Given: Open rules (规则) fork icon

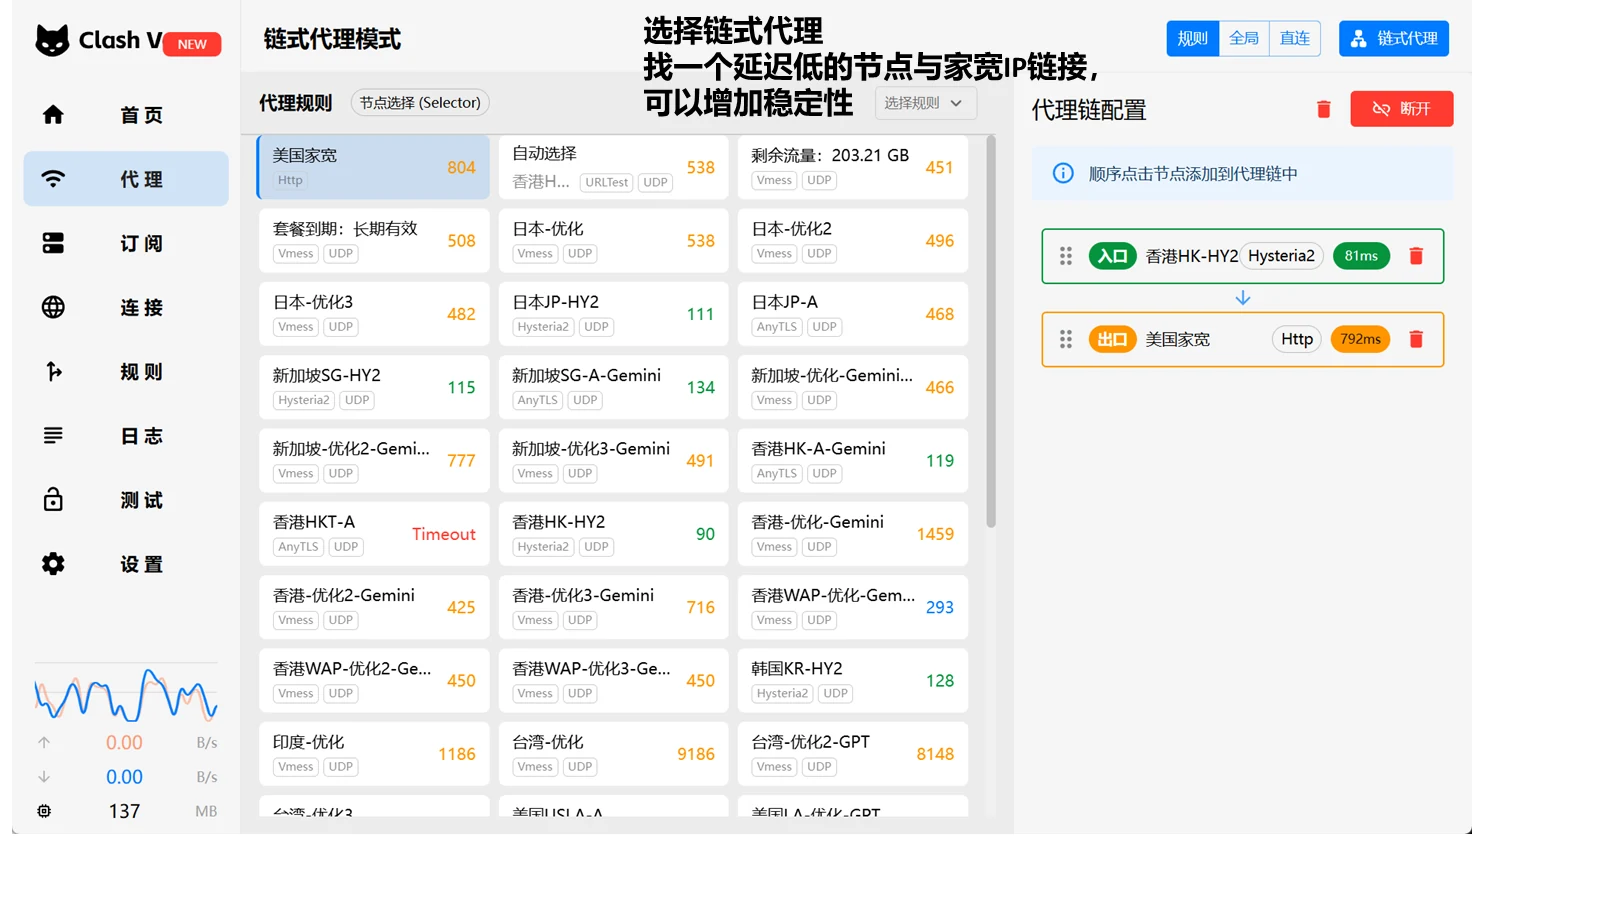Looking at the screenshot, I should (x=53, y=371).
